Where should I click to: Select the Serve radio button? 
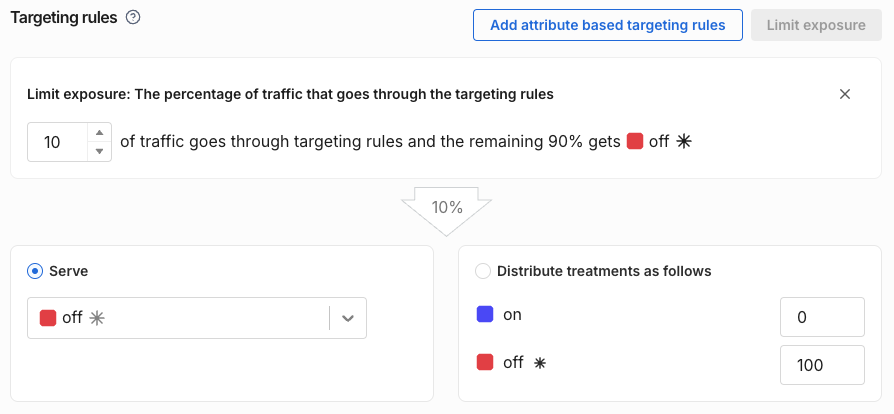coord(35,271)
